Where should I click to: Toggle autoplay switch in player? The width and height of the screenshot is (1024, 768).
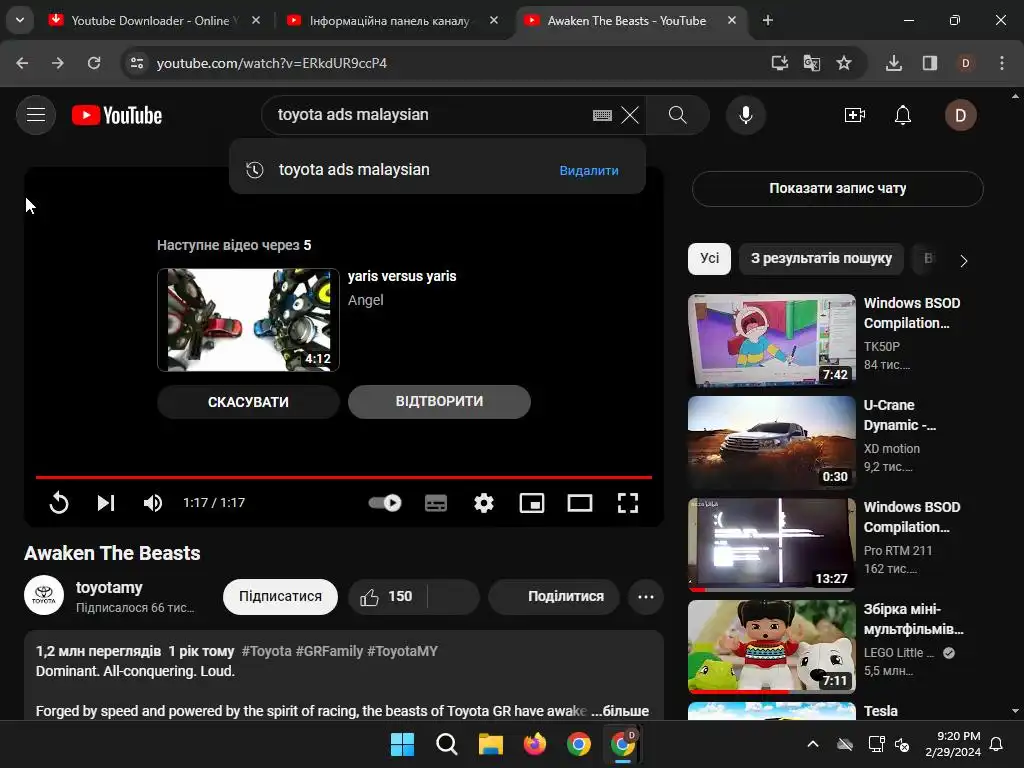385,503
